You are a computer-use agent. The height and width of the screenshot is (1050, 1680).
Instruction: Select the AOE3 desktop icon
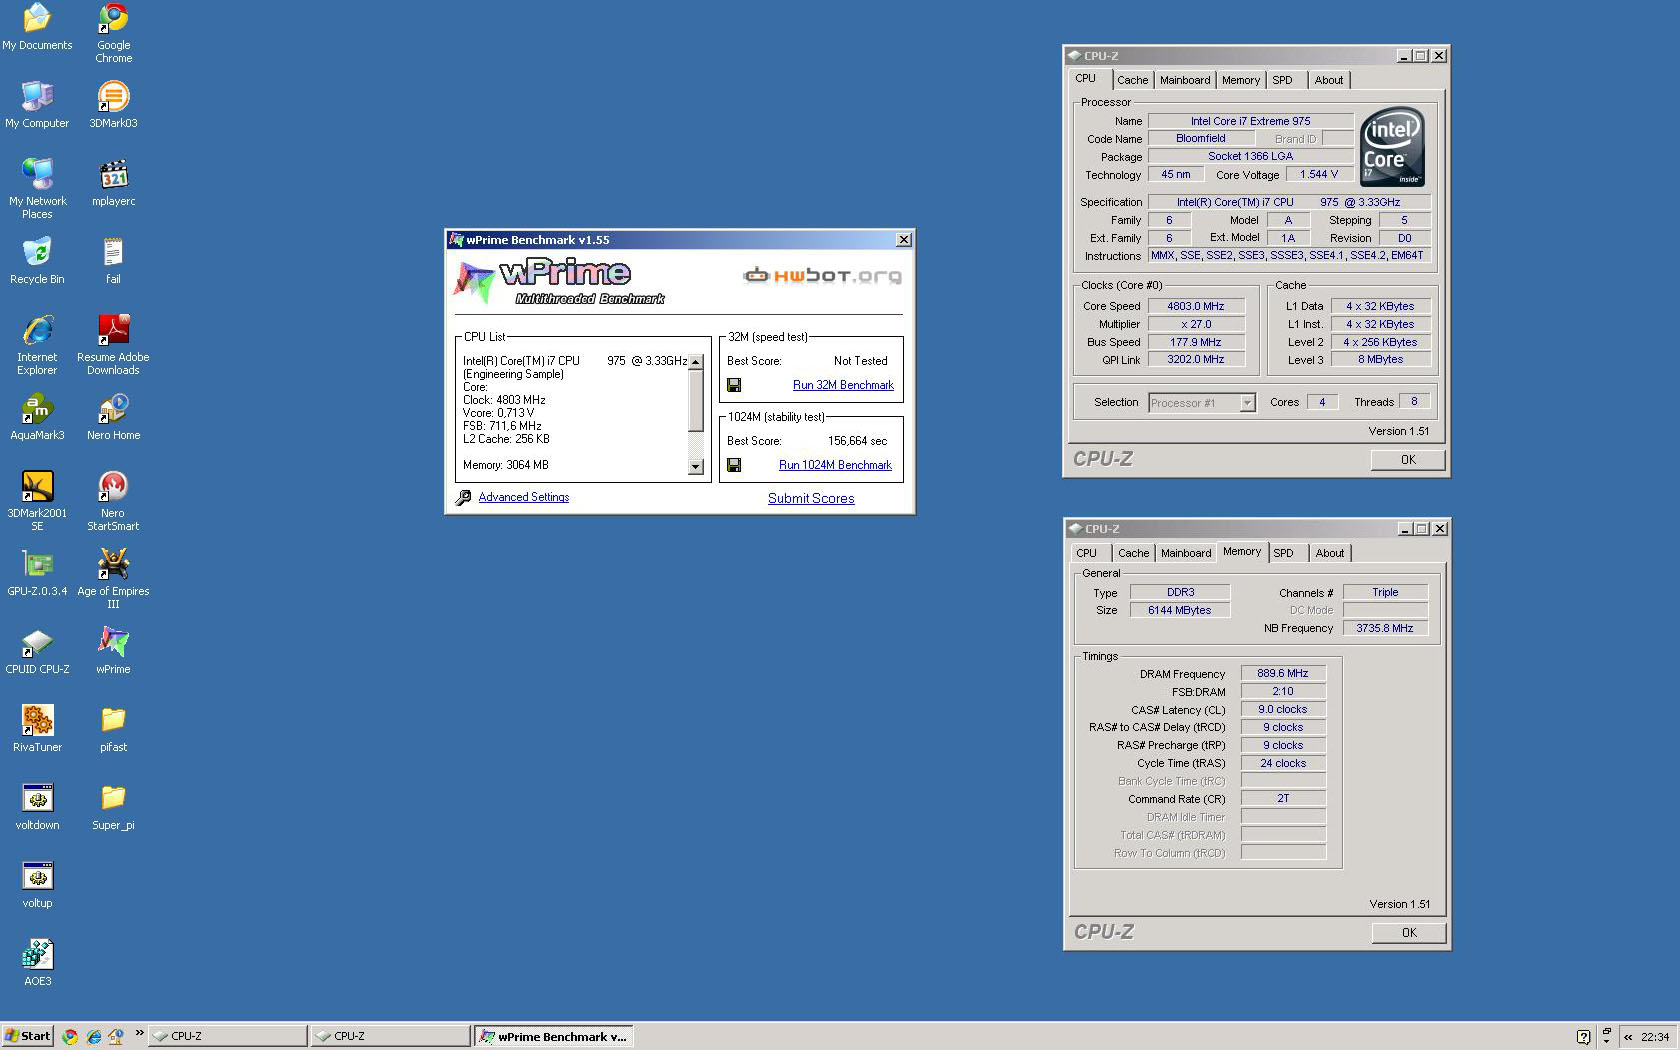click(x=37, y=963)
